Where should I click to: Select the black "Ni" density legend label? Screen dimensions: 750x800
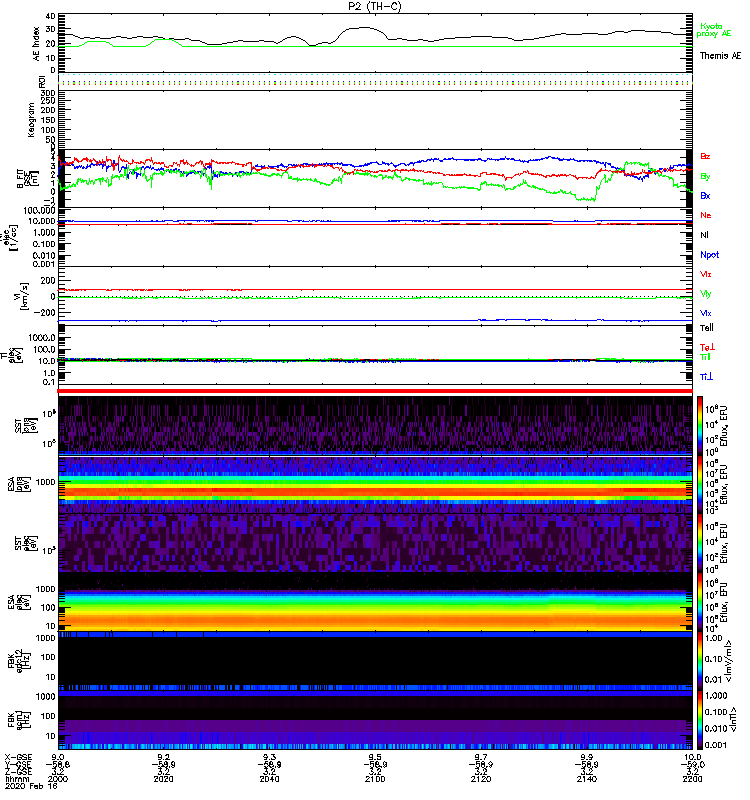pyautogui.click(x=704, y=235)
